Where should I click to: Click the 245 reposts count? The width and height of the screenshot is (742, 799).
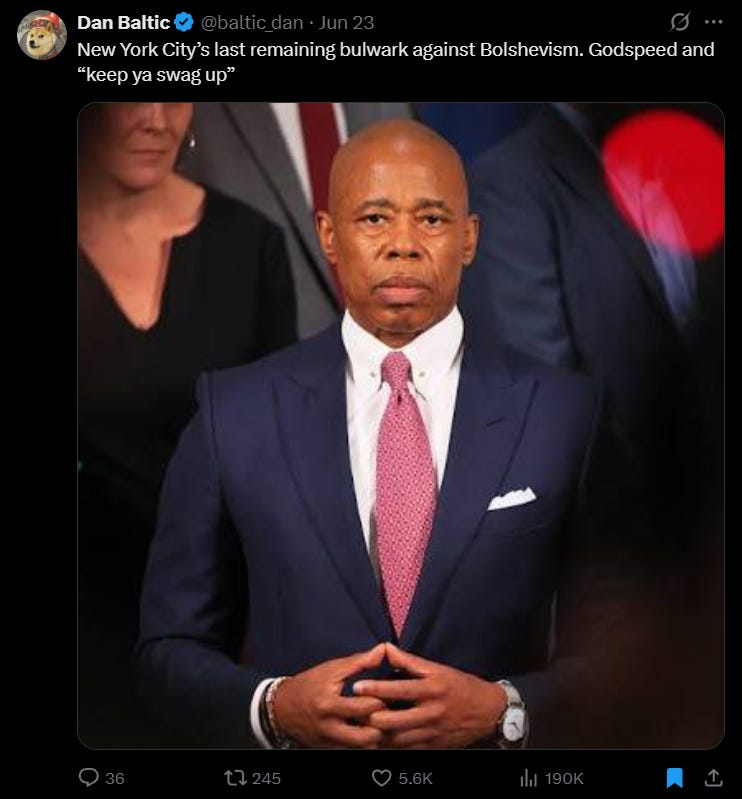click(267, 778)
